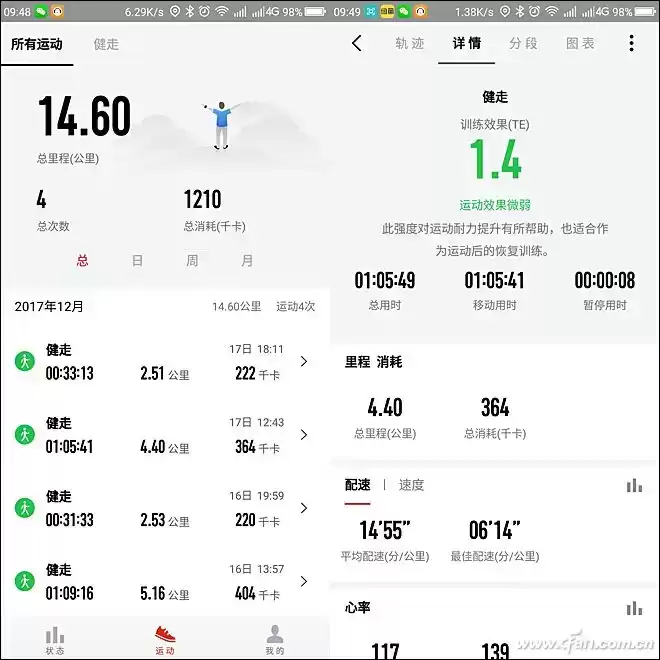This screenshot has width=660, height=660.
Task: Expand the 16日 19:59 workout chevron
Action: pos(304,508)
